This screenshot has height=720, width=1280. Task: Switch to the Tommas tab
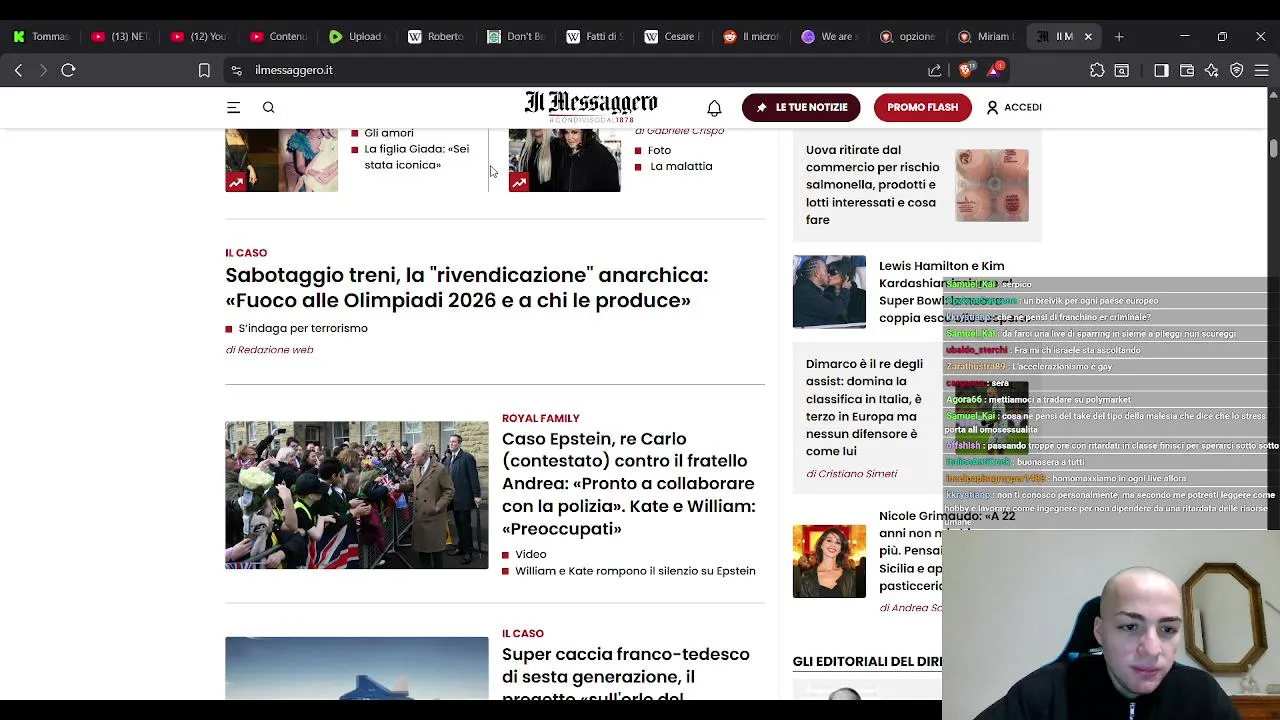pyautogui.click(x=41, y=36)
